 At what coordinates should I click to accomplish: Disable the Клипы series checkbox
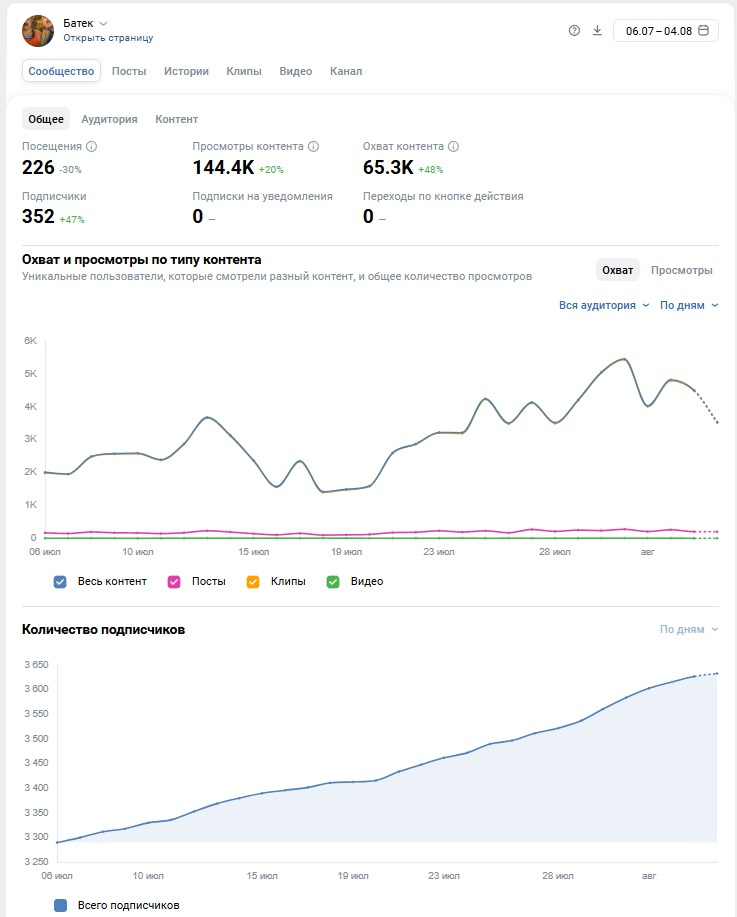(253, 582)
